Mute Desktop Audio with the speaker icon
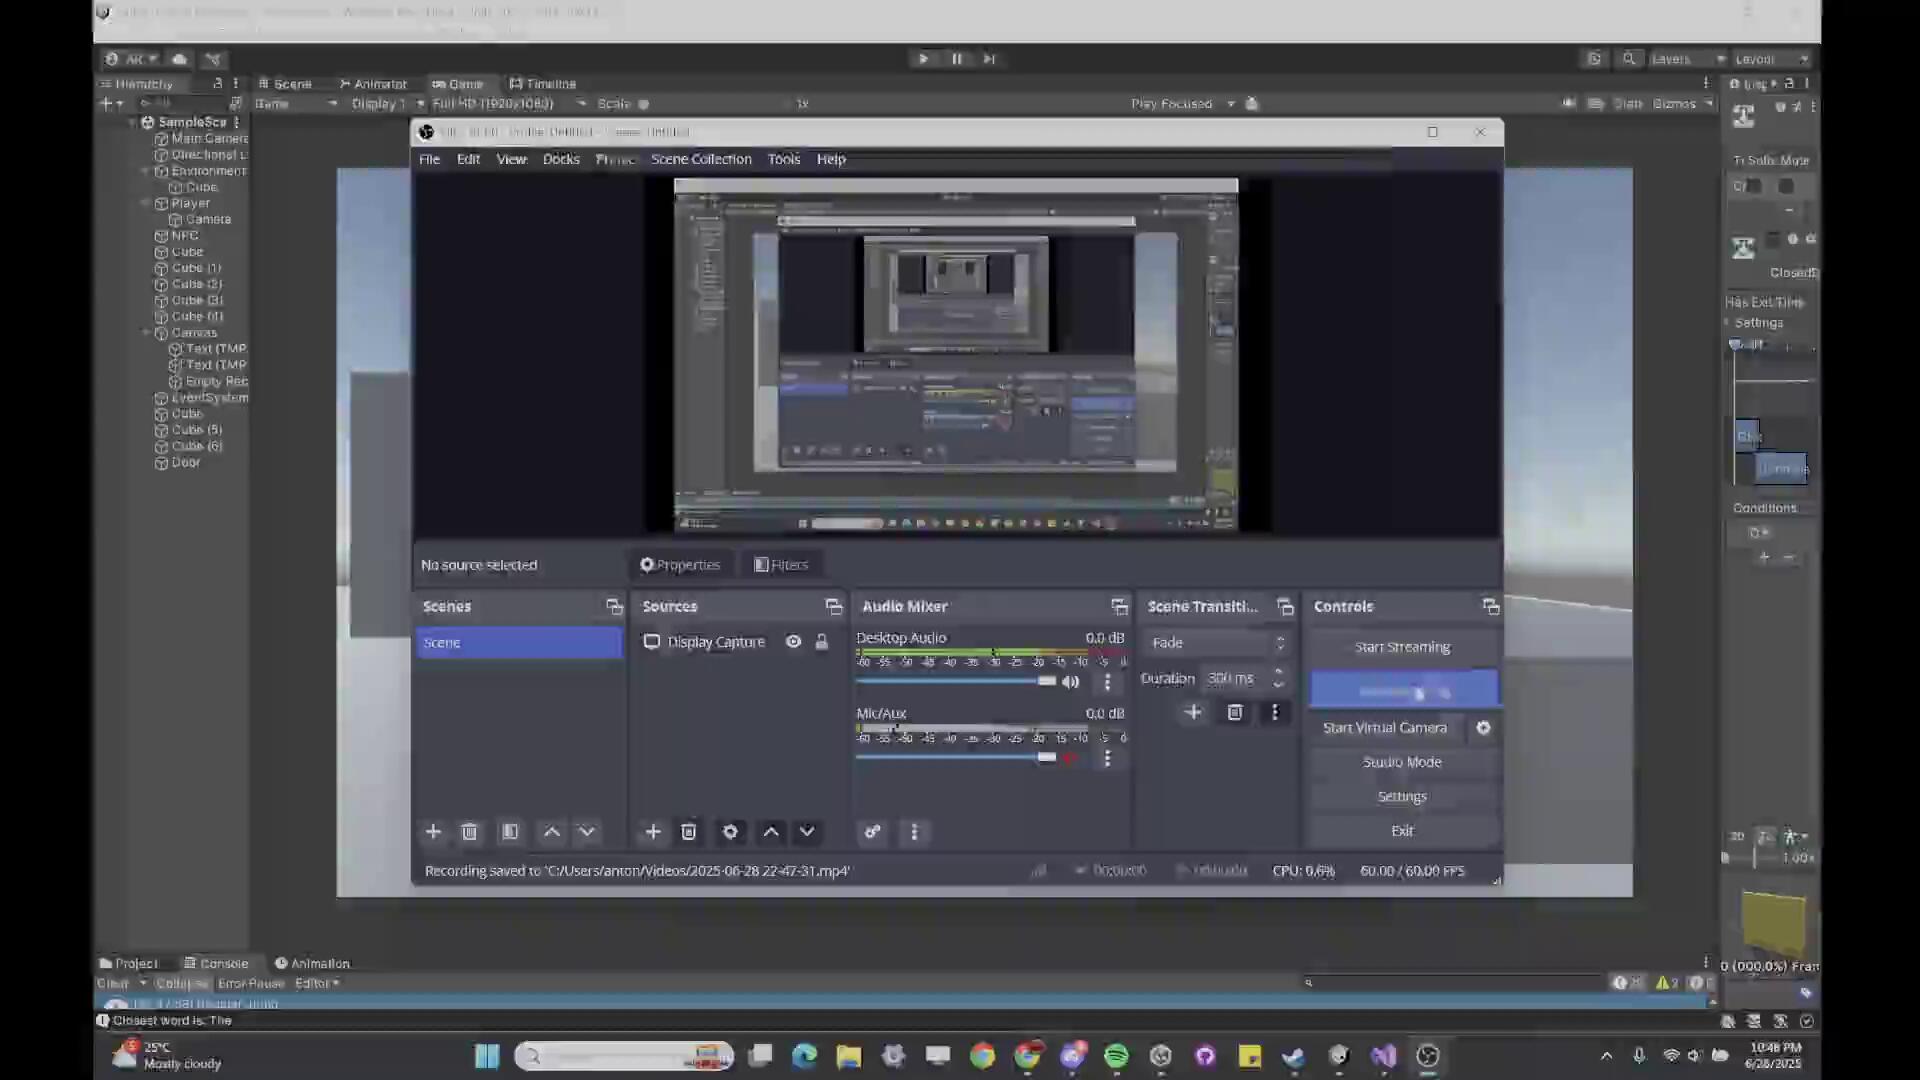This screenshot has height=1080, width=1920. point(1070,681)
